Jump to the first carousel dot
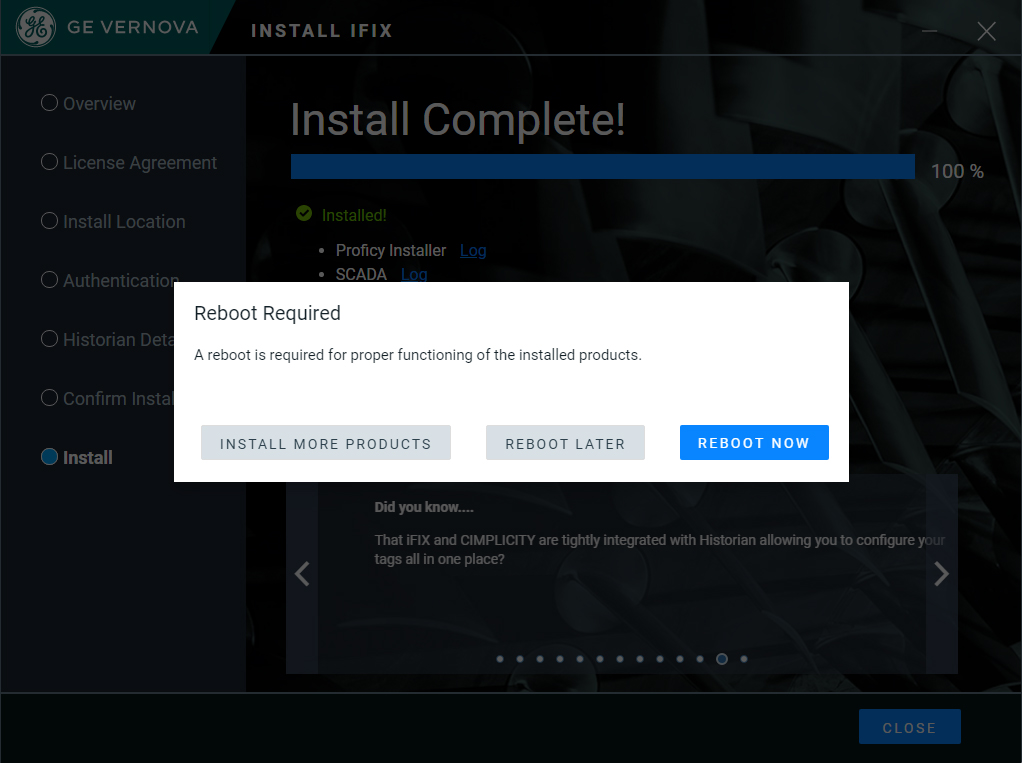 [x=500, y=659]
